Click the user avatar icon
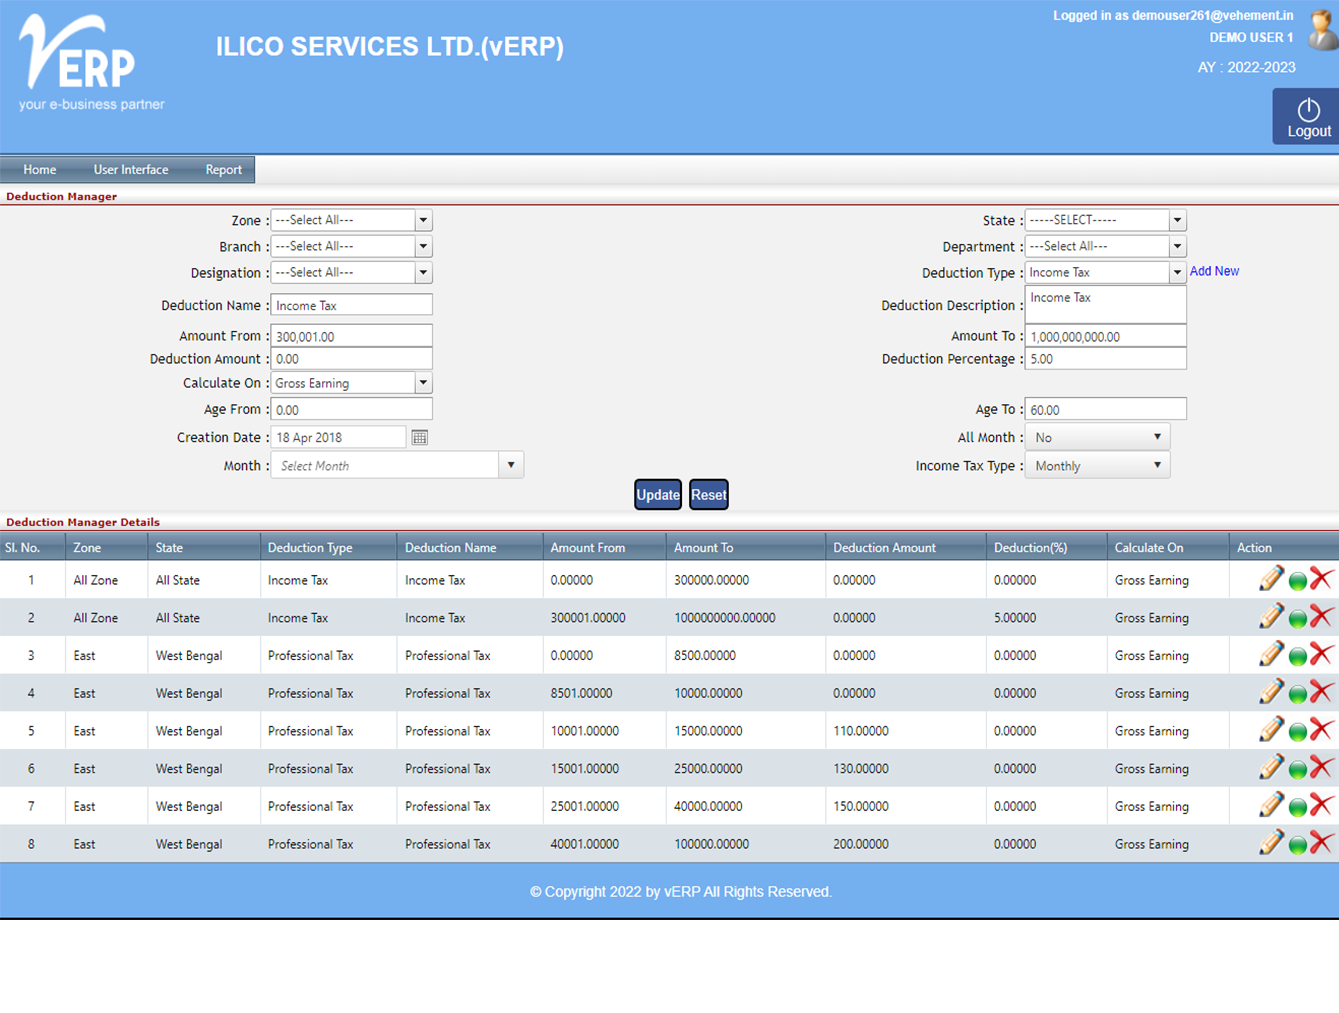The width and height of the screenshot is (1339, 1013). click(1324, 29)
